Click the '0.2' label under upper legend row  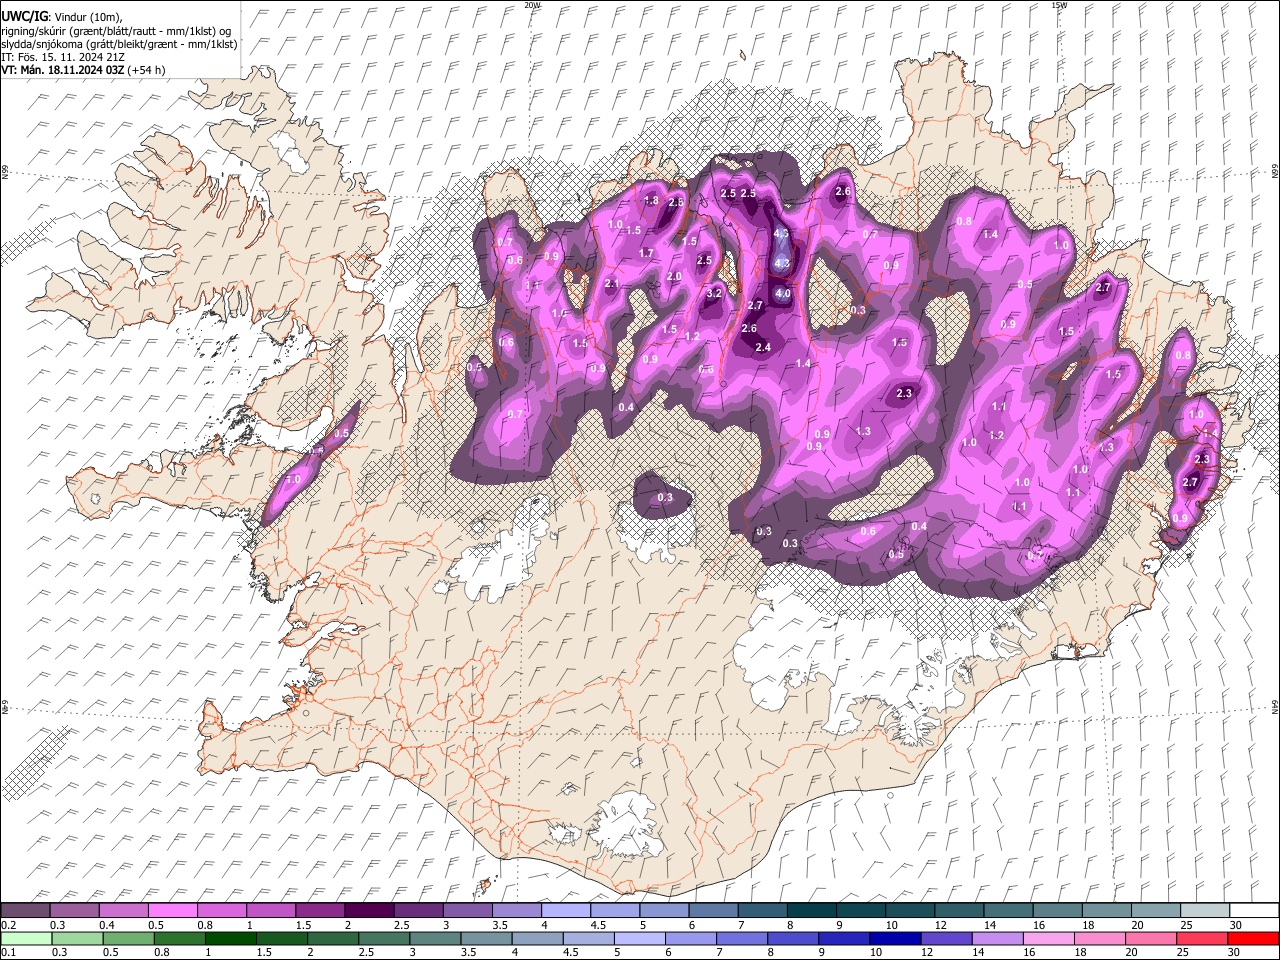7,924
